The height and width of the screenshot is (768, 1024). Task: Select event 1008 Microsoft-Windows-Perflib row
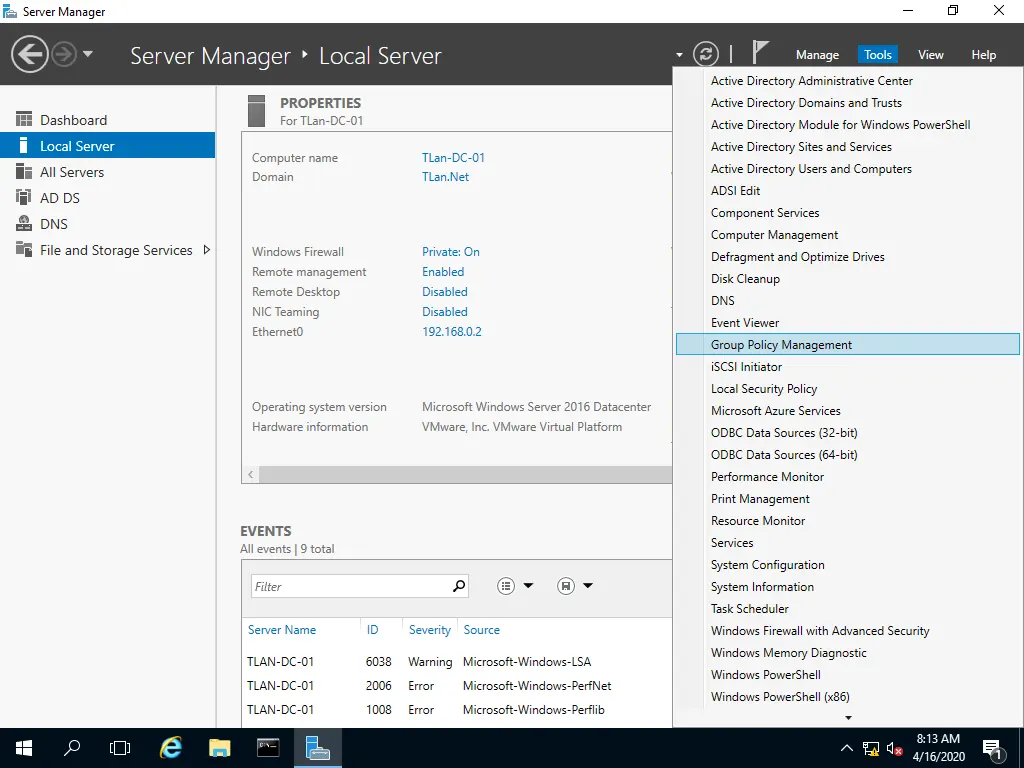click(456, 710)
